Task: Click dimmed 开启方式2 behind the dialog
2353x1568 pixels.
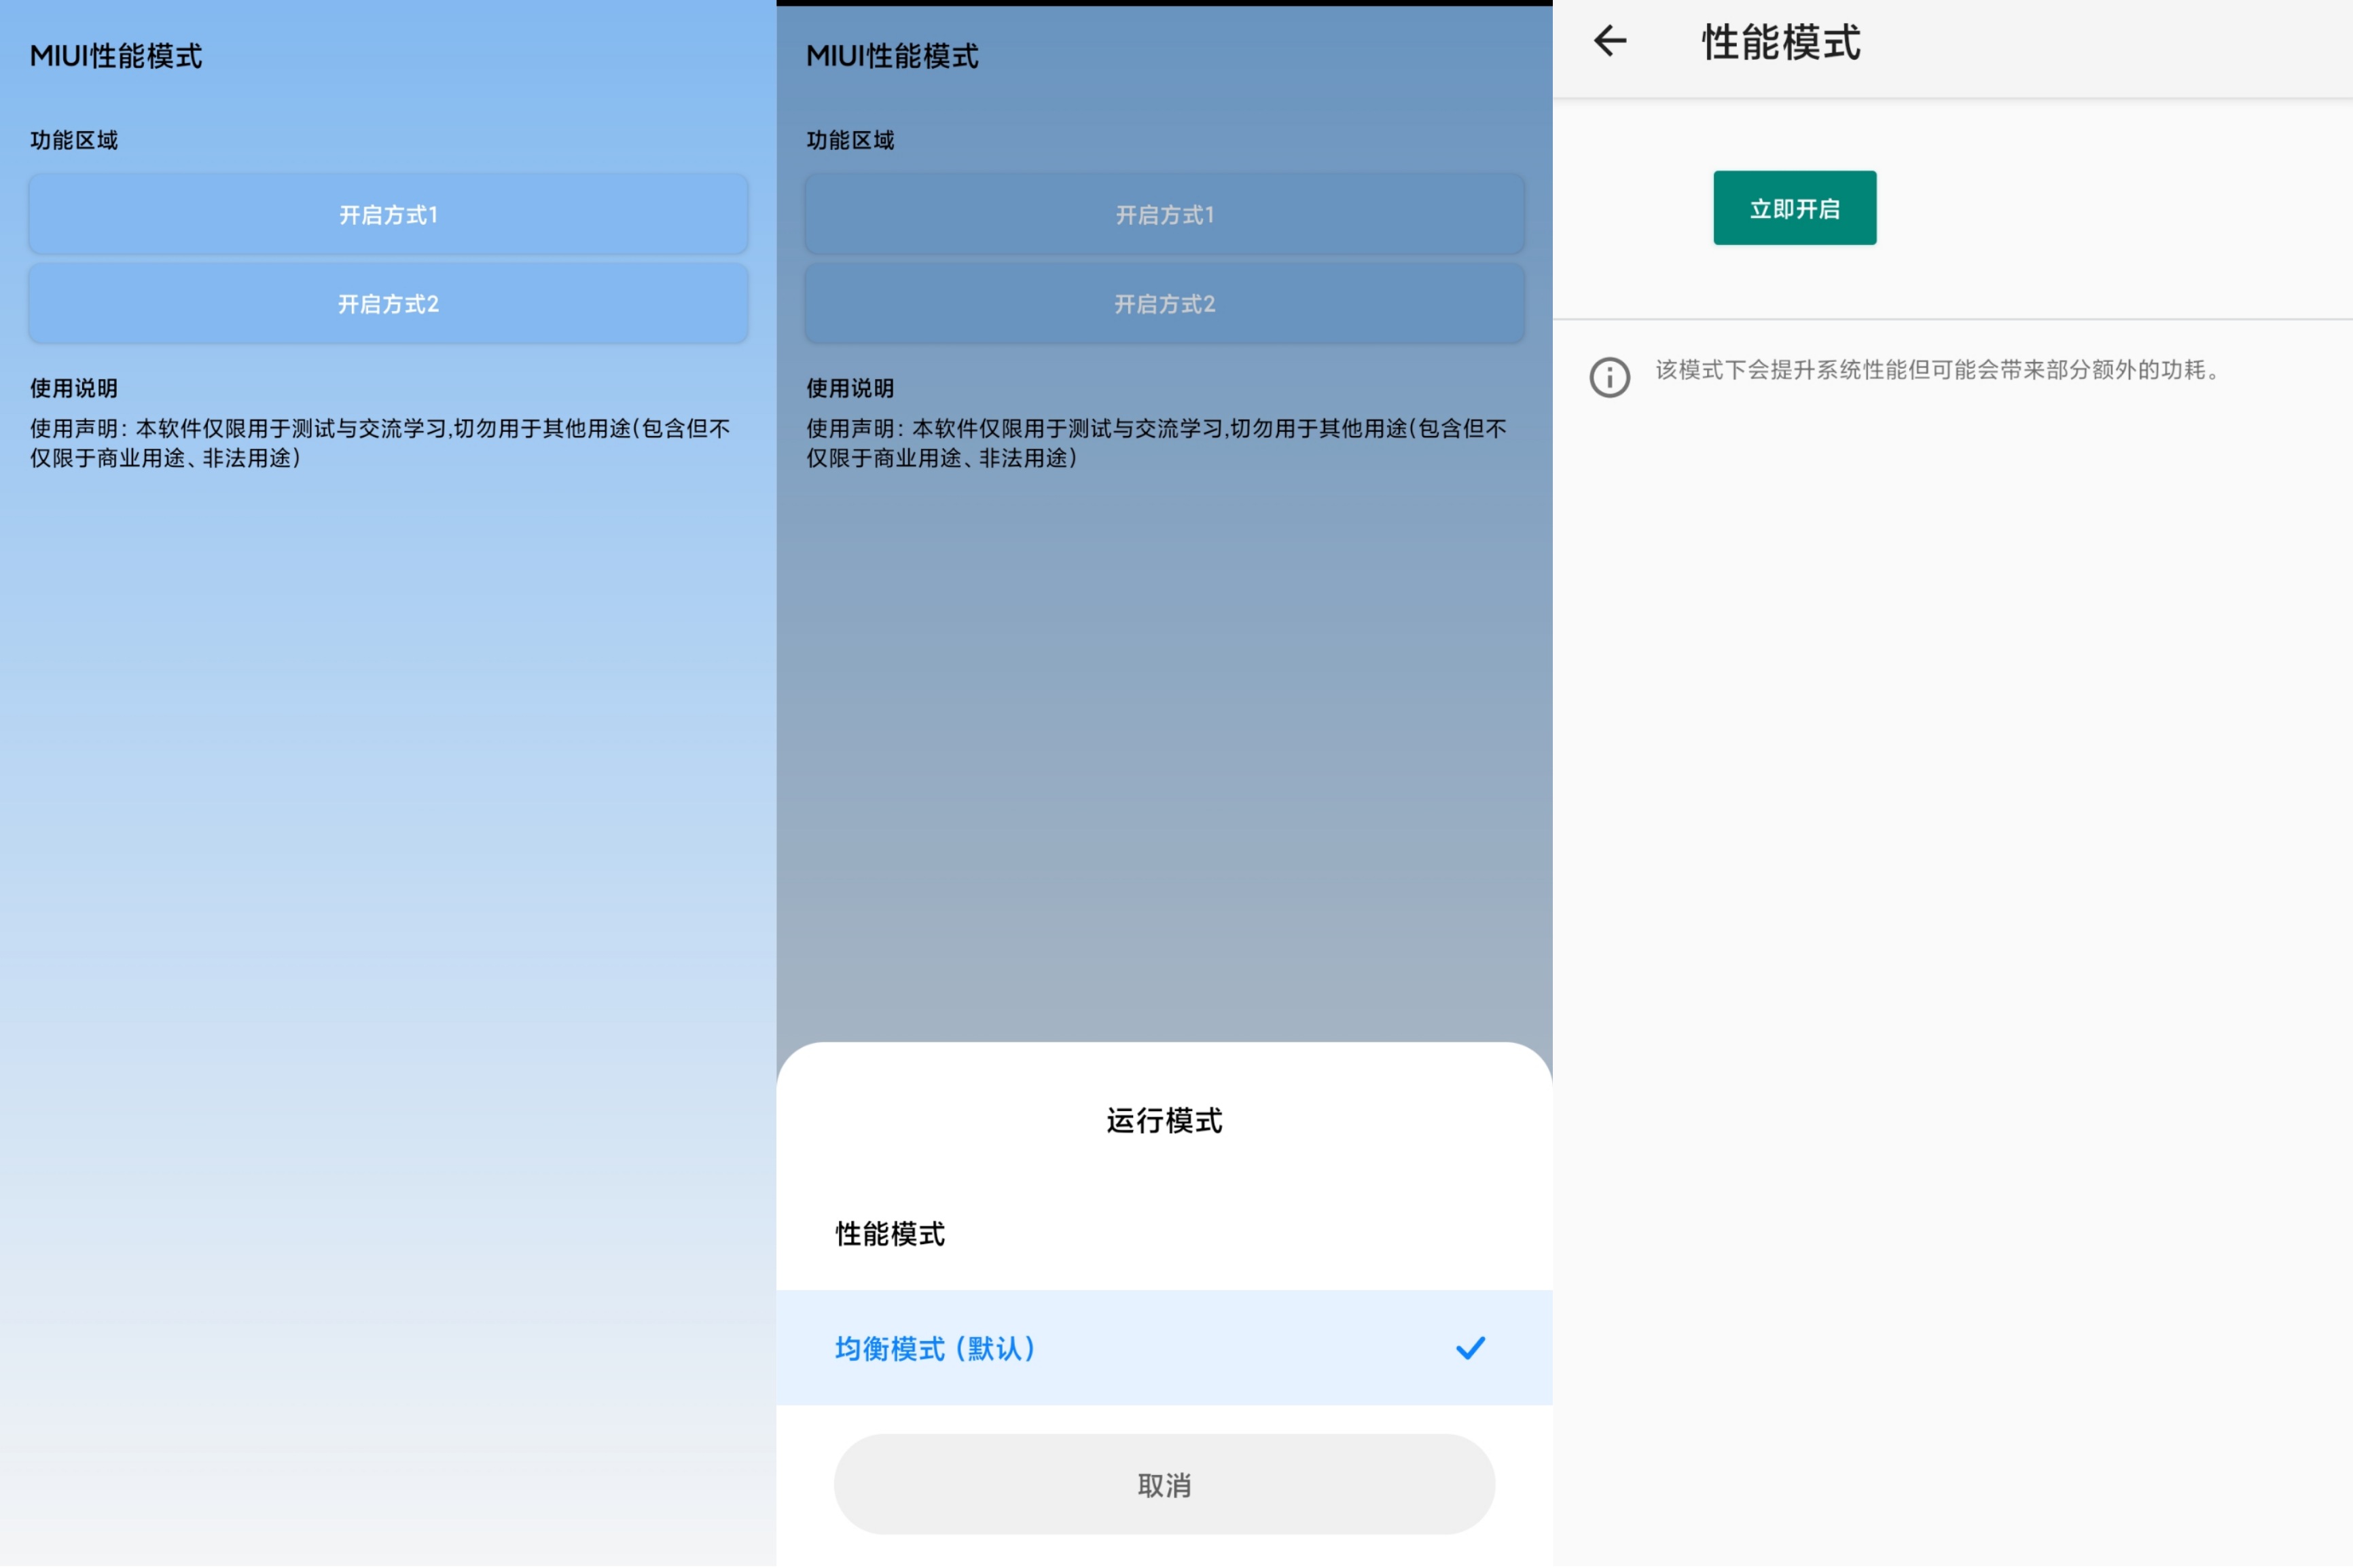Action: (1164, 303)
